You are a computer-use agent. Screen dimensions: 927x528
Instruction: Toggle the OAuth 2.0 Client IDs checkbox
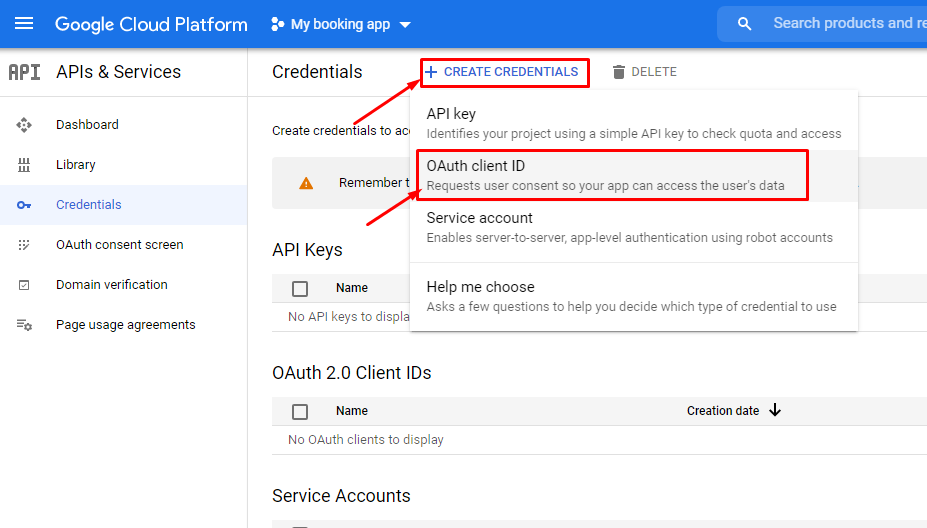click(300, 411)
